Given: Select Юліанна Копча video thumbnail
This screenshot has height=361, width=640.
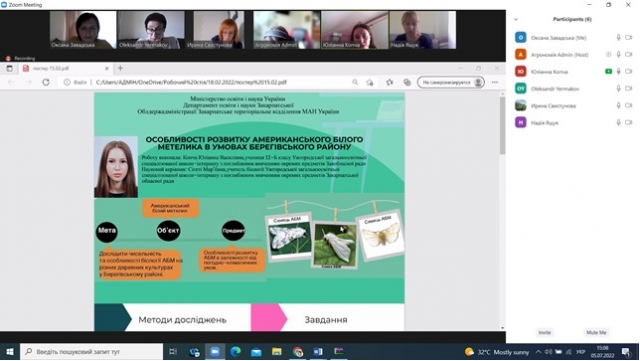Looking at the screenshot, I should [x=355, y=30].
